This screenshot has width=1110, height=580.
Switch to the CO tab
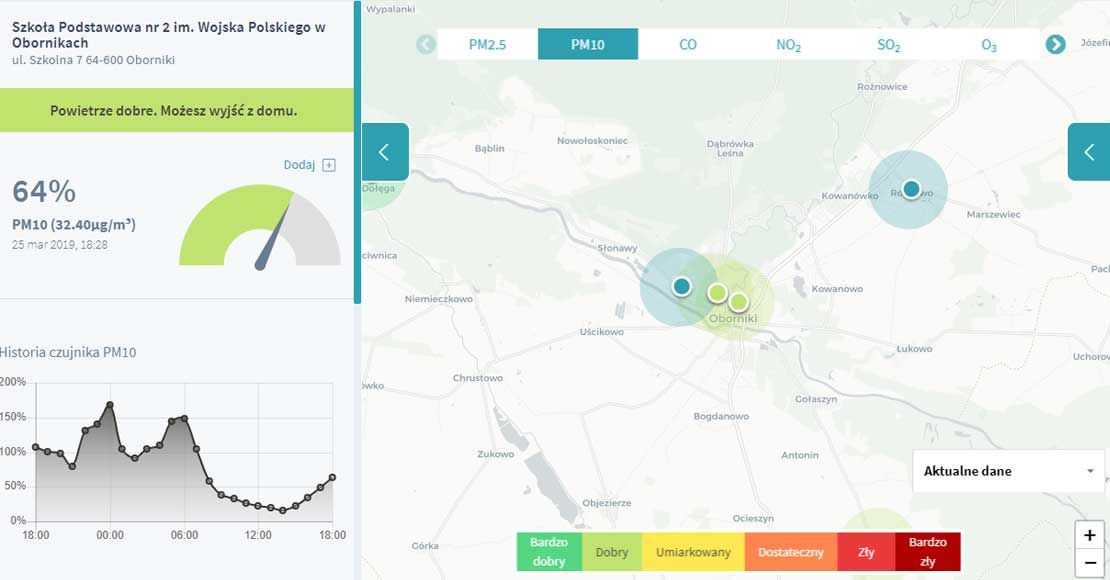[x=688, y=44]
